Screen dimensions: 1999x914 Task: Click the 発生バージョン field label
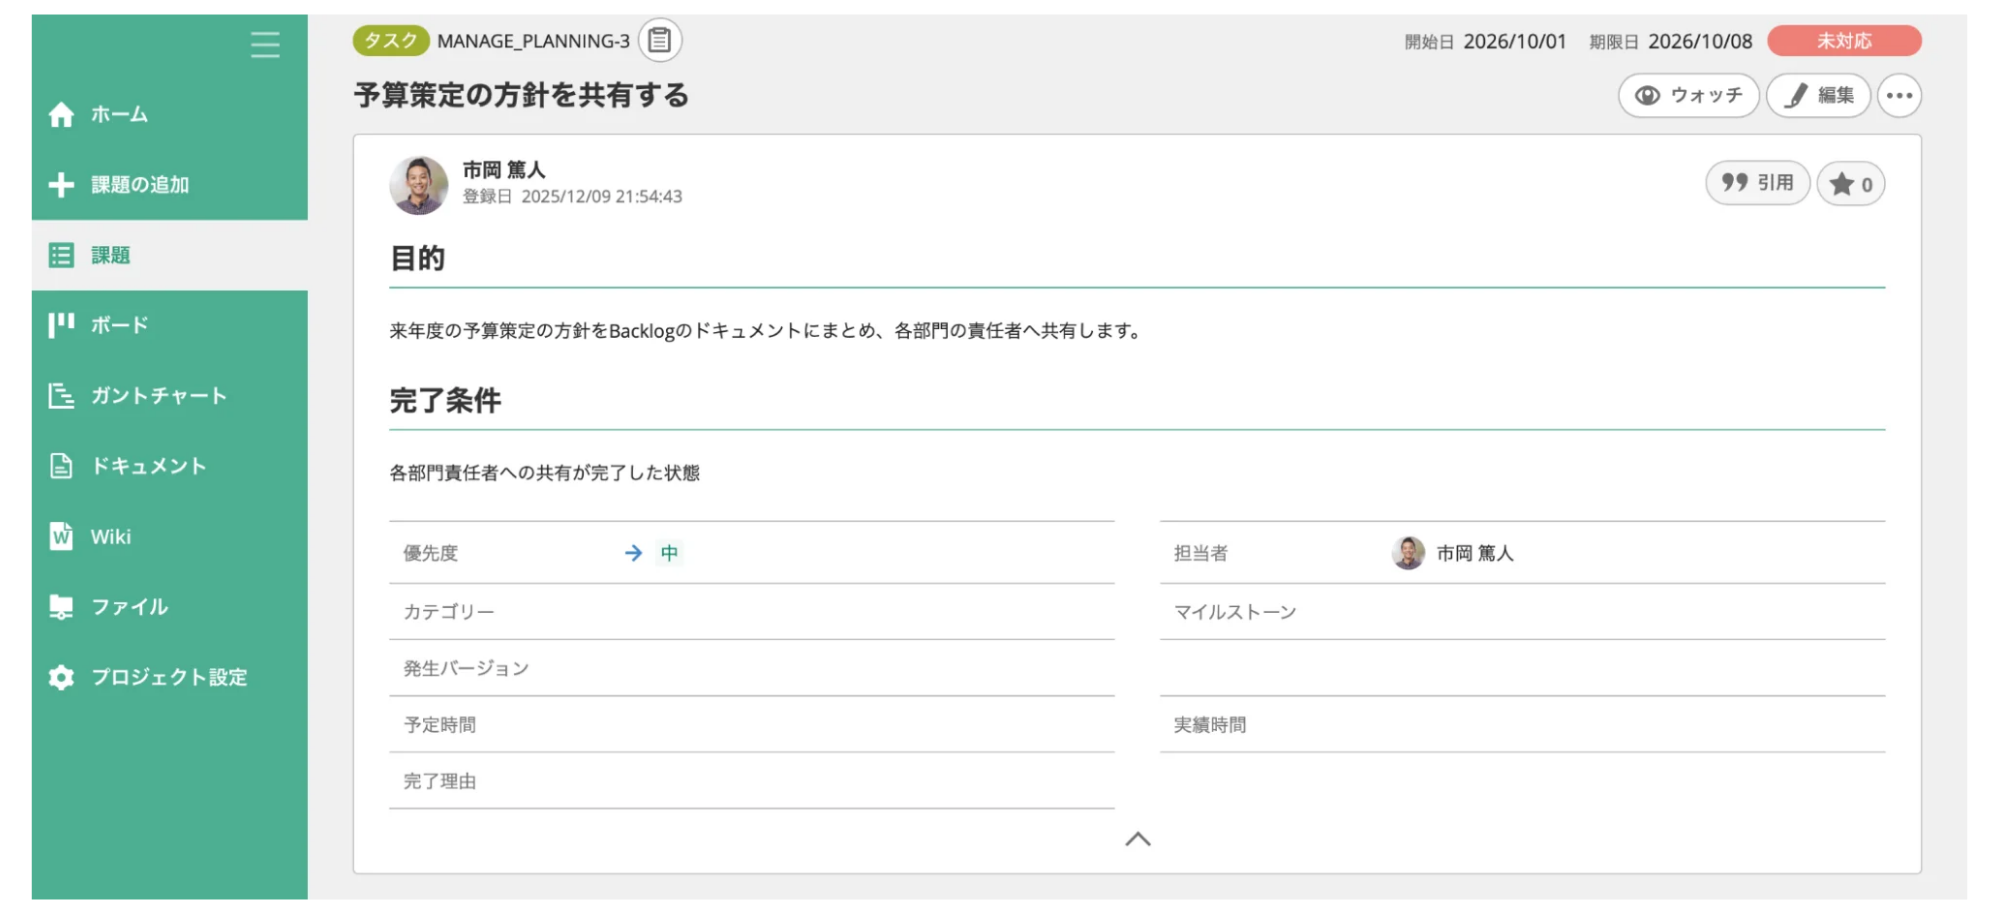click(466, 668)
